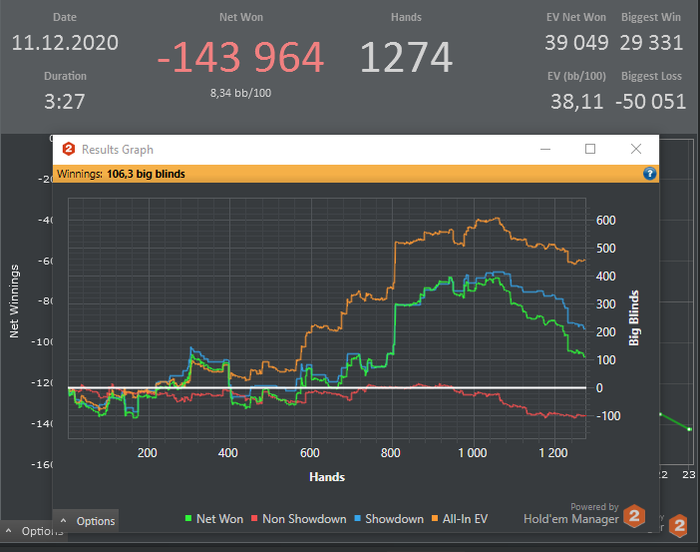Toggle the blue Showdown legend swatch
Screen dimensions: 700x552
[x=357, y=519]
